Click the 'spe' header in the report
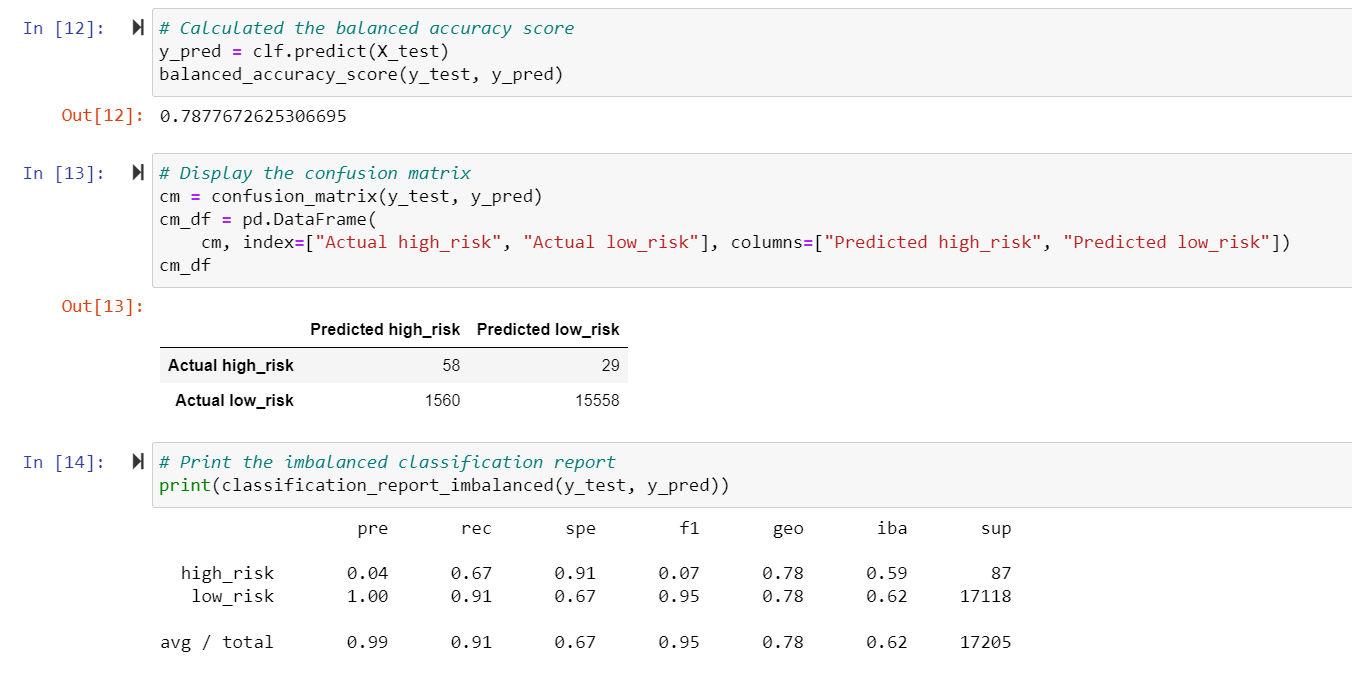This screenshot has height=700, width=1352. click(x=581, y=528)
